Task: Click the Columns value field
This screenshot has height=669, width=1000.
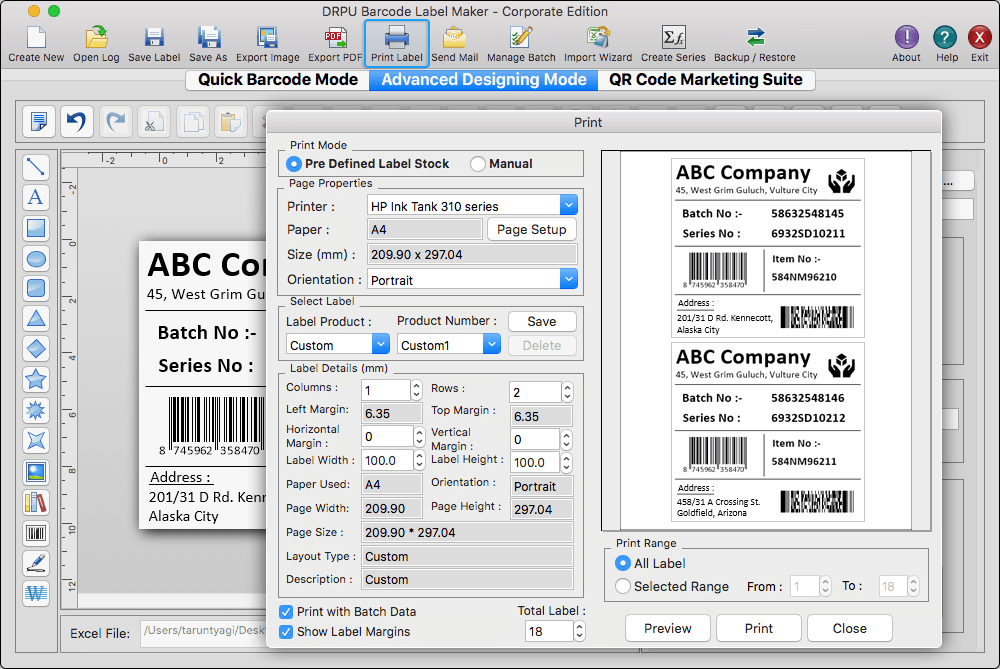Action: 386,390
